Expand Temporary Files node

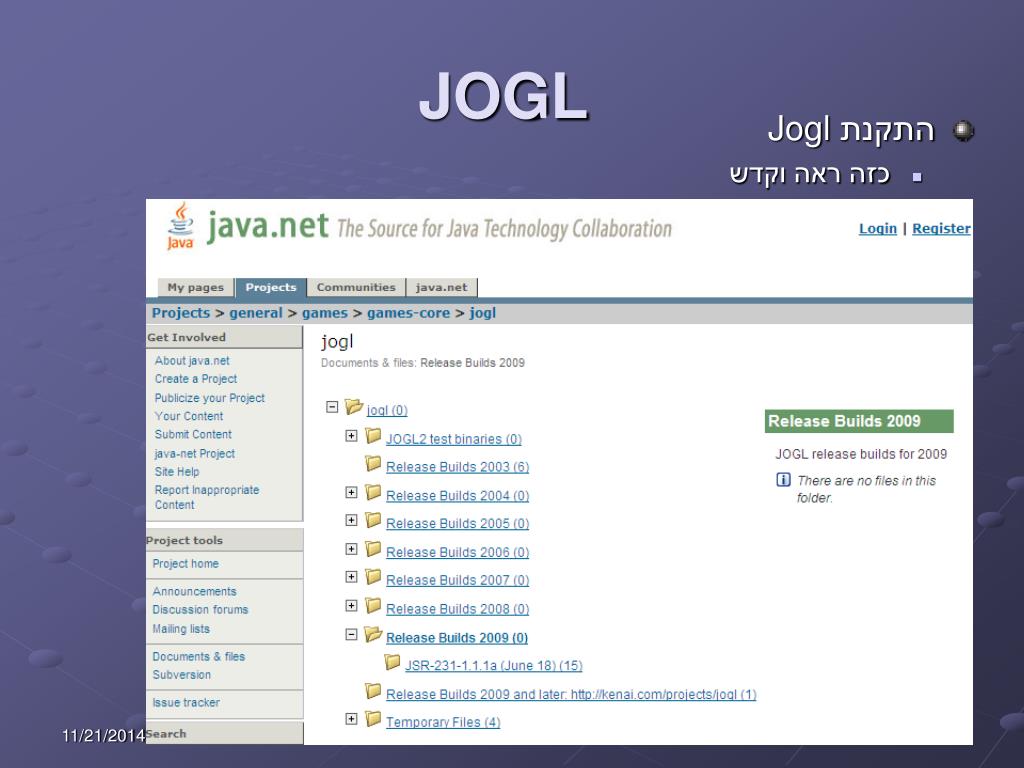click(x=351, y=719)
